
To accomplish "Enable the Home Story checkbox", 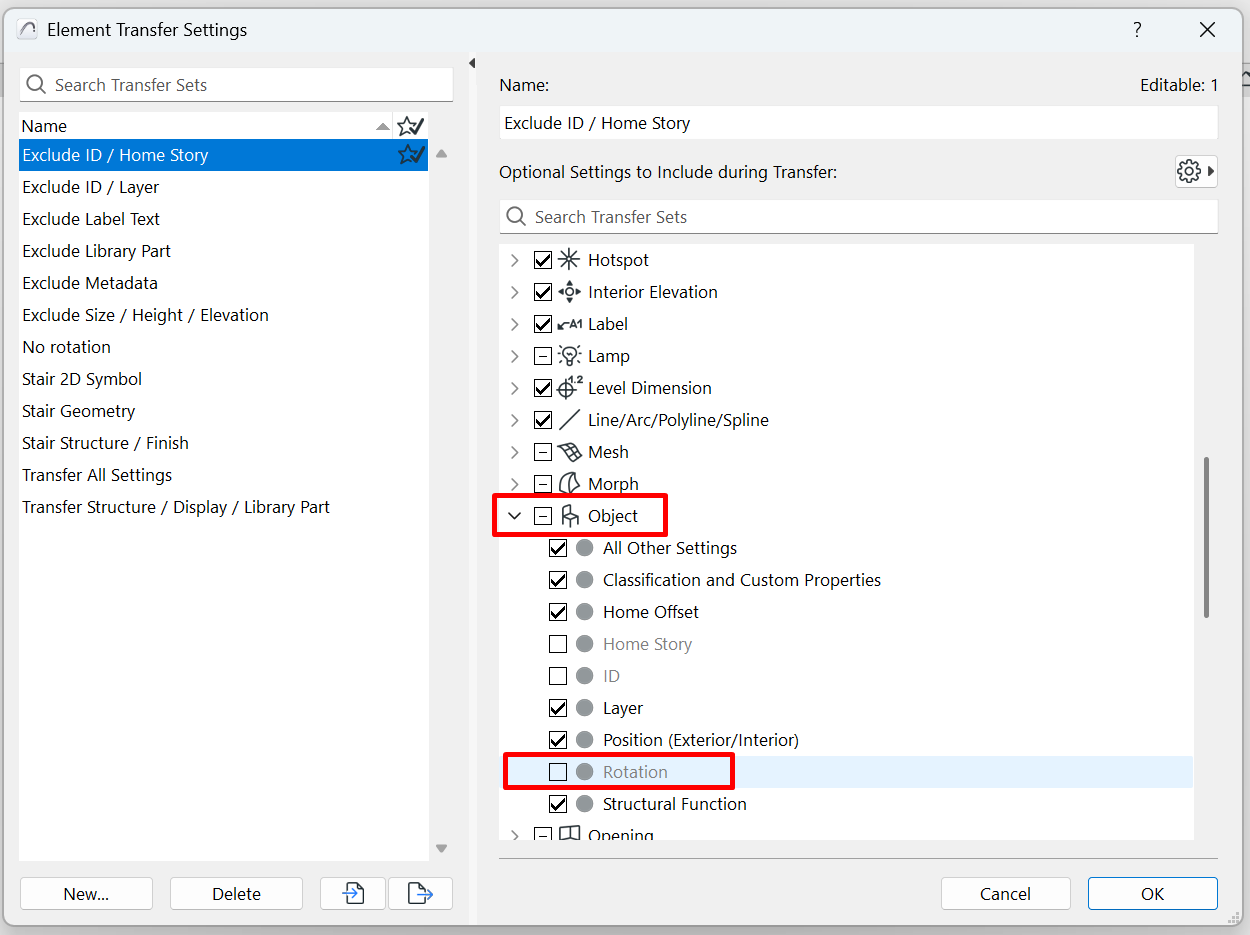I will coord(558,643).
